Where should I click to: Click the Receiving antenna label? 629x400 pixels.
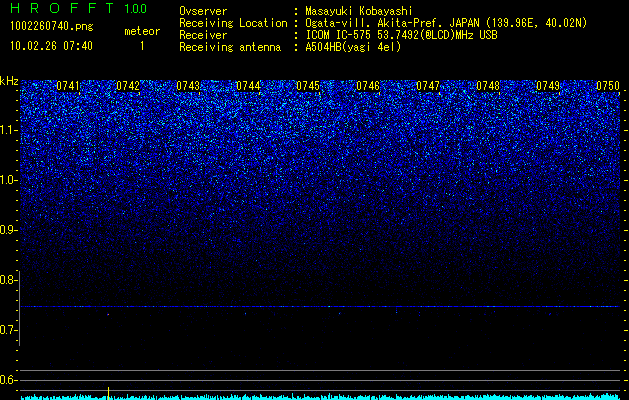point(230,47)
